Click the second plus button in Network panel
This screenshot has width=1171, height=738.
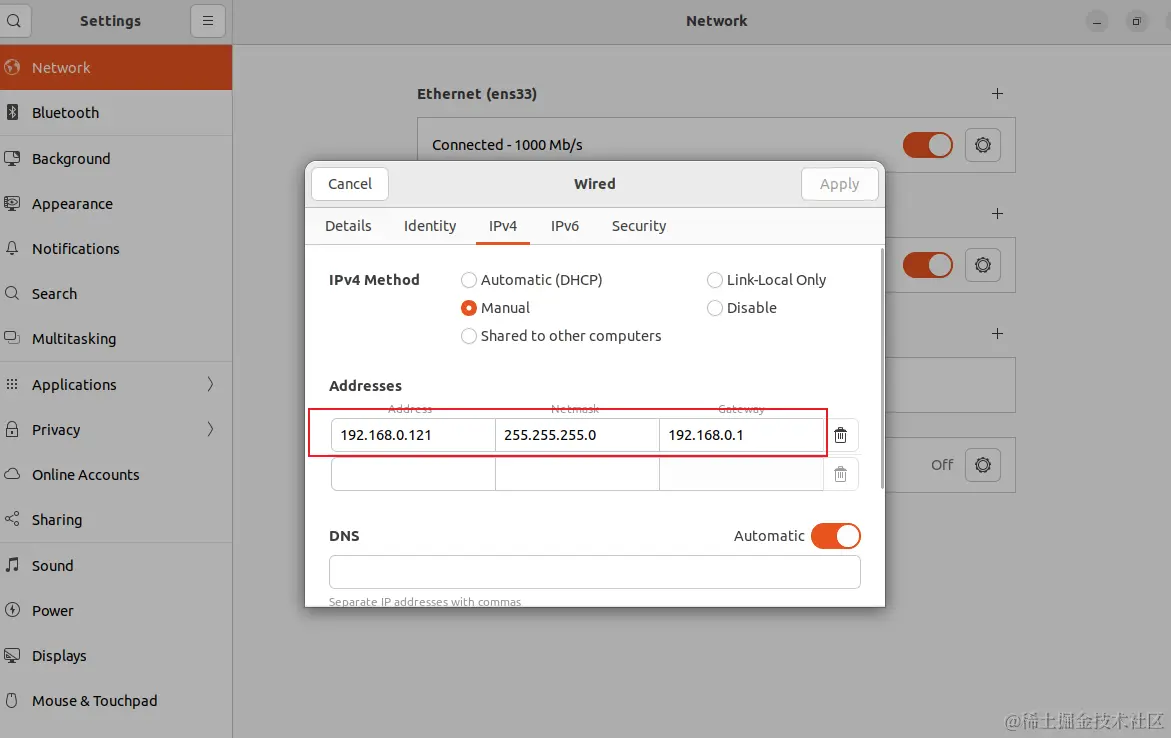click(x=997, y=214)
